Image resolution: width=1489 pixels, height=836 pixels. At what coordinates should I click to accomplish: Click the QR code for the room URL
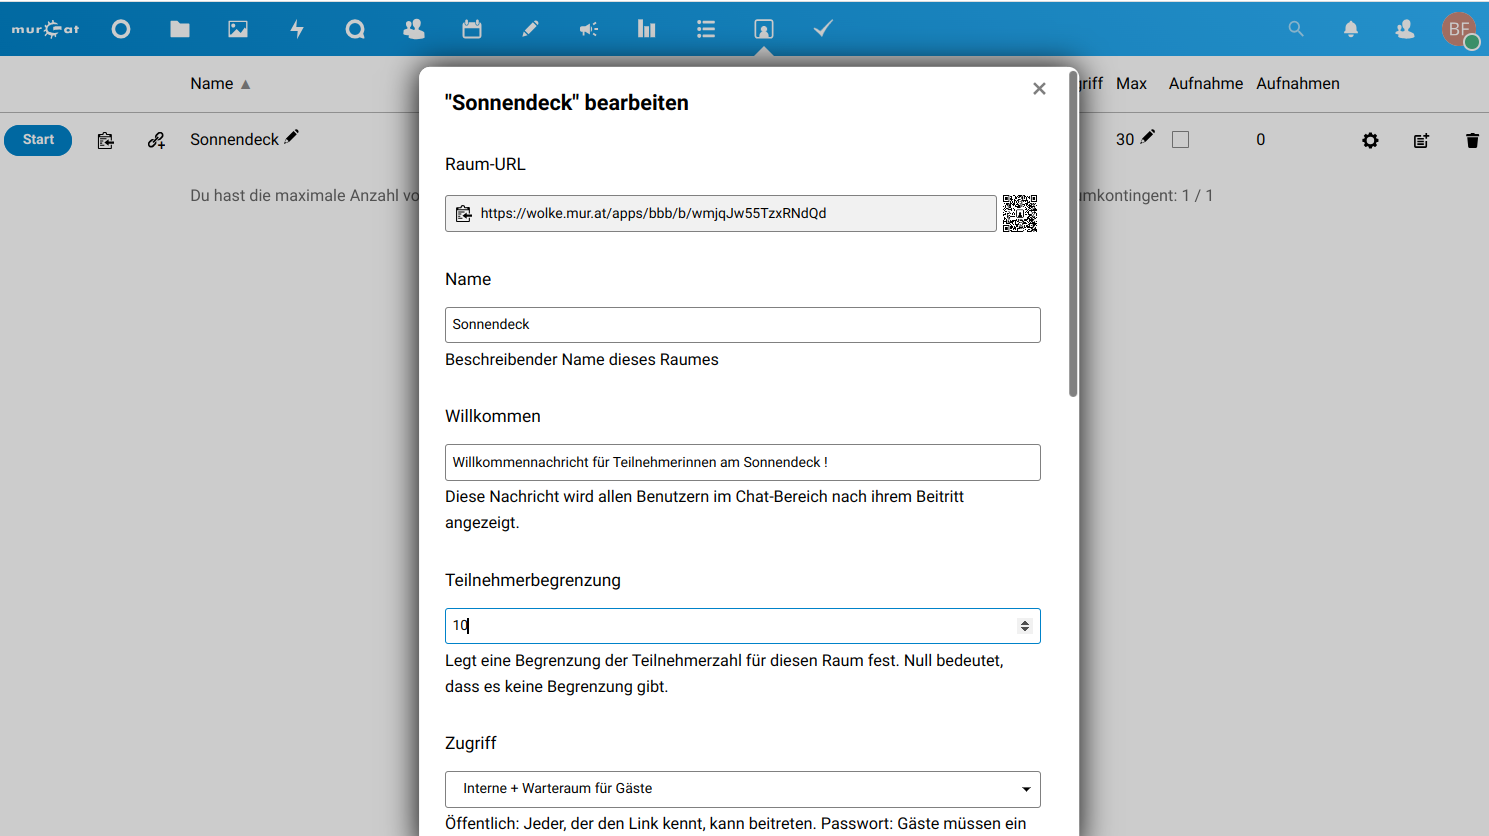point(1020,213)
